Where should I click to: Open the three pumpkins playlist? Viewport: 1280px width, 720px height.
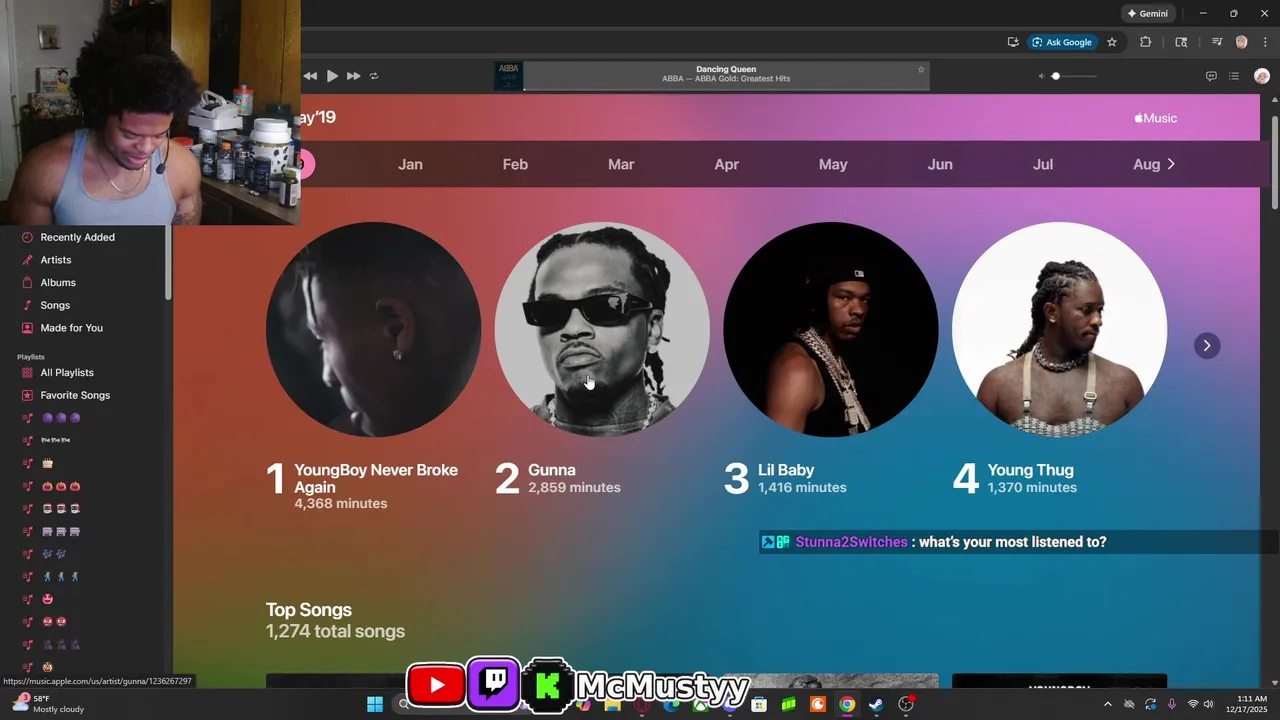[60, 487]
